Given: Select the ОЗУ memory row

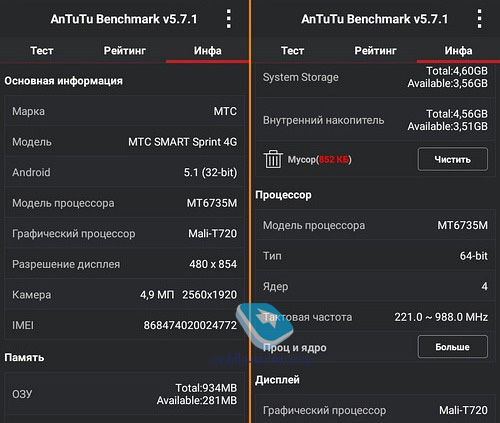Looking at the screenshot, I should (x=124, y=394).
